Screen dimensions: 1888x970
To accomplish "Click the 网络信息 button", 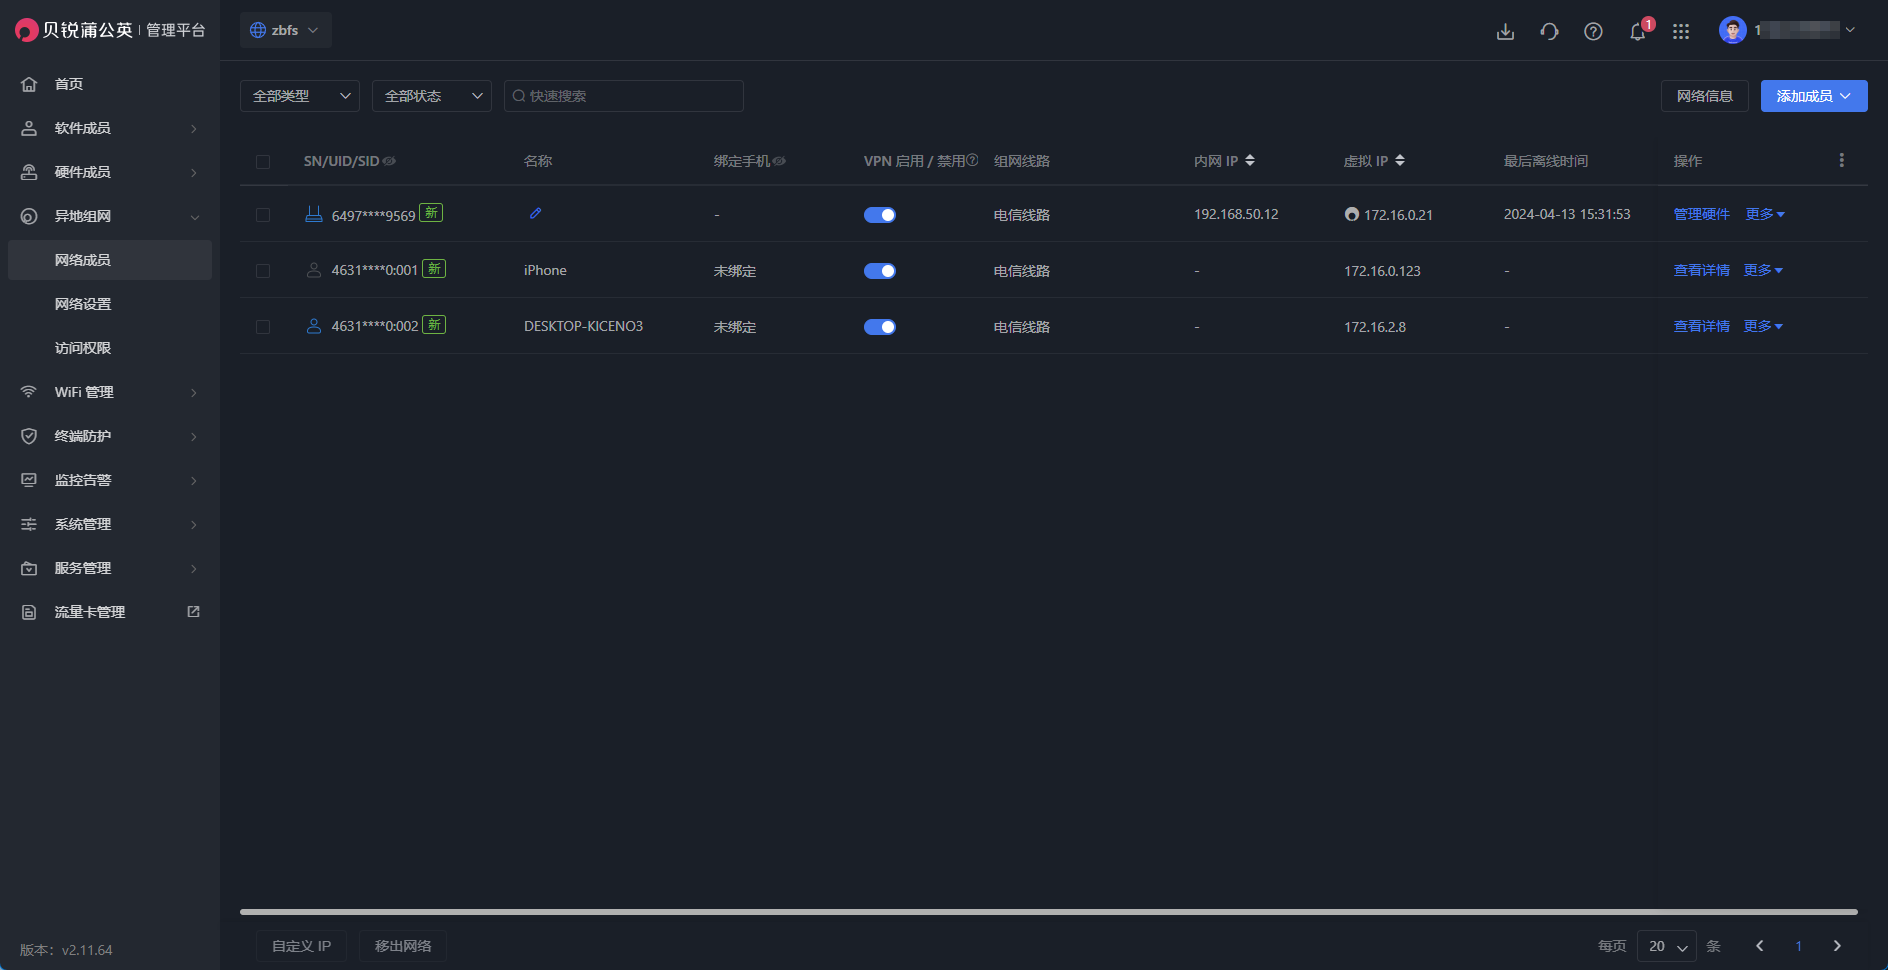I will (x=1704, y=96).
